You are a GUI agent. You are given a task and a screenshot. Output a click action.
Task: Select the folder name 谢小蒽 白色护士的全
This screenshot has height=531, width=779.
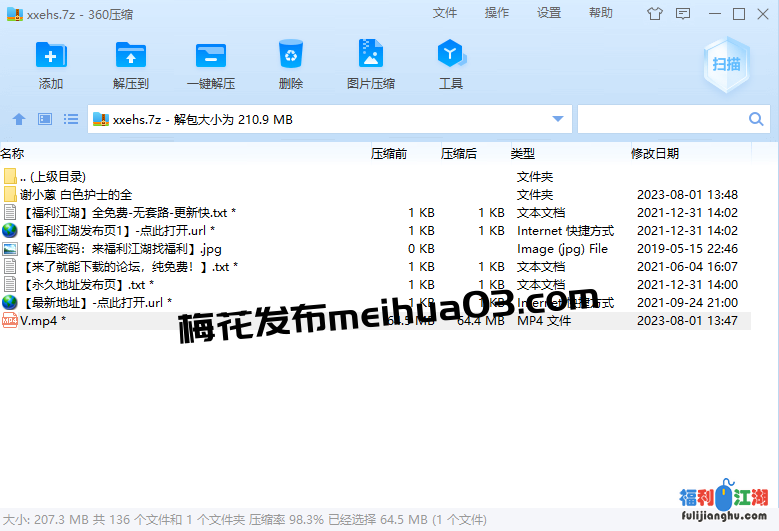pyautogui.click(x=76, y=195)
